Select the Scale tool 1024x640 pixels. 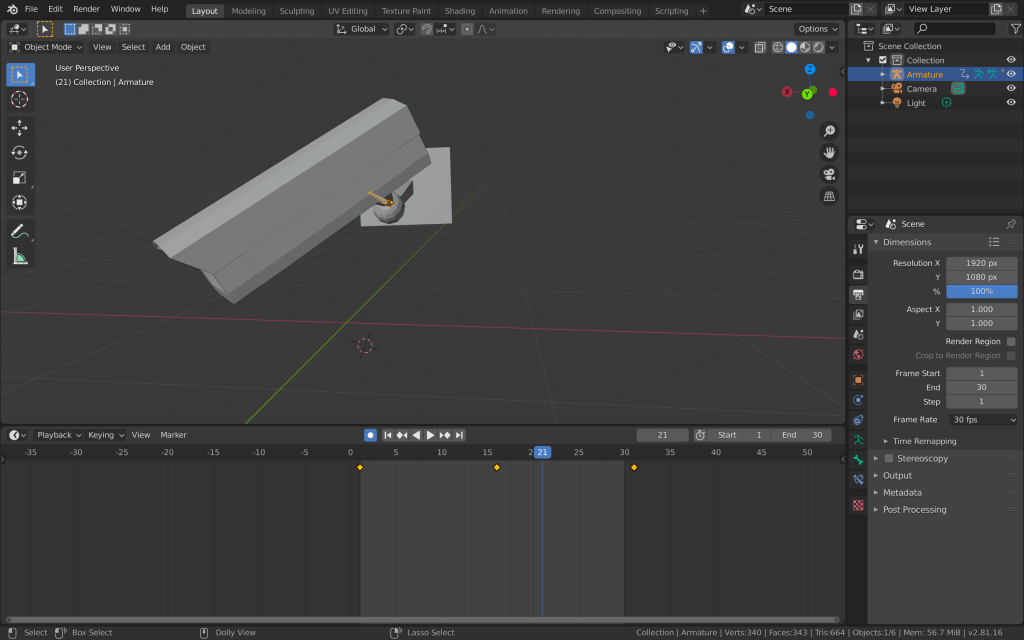click(19, 177)
